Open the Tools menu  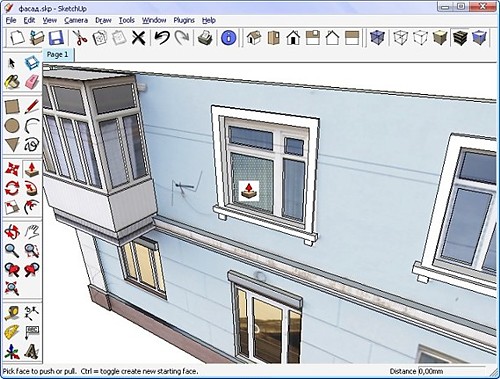coord(127,20)
